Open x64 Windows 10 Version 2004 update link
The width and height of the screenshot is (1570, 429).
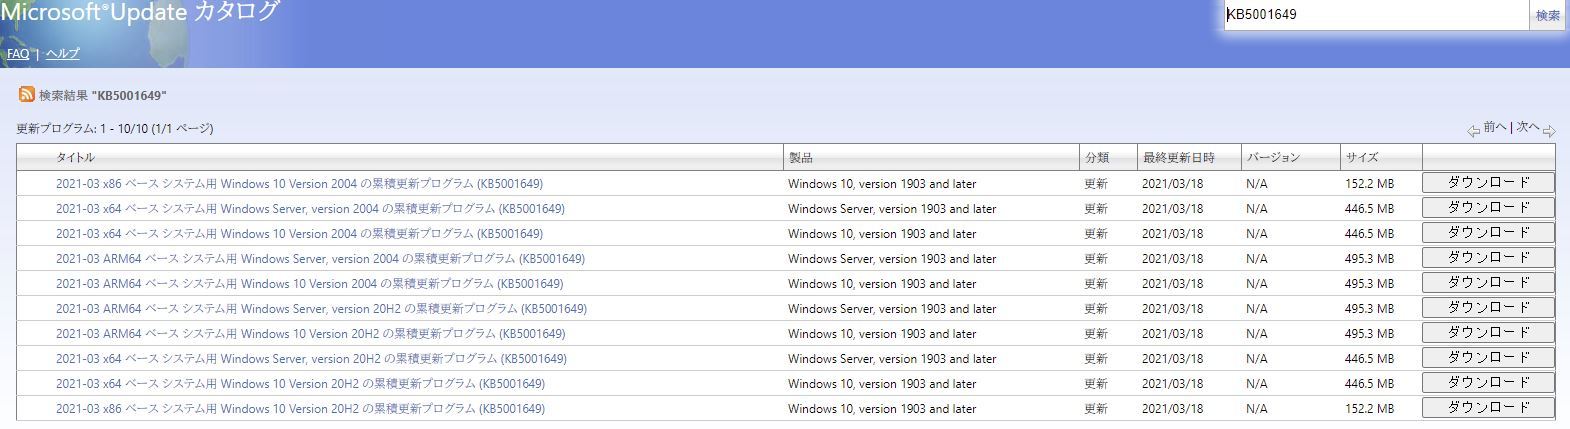coord(299,234)
